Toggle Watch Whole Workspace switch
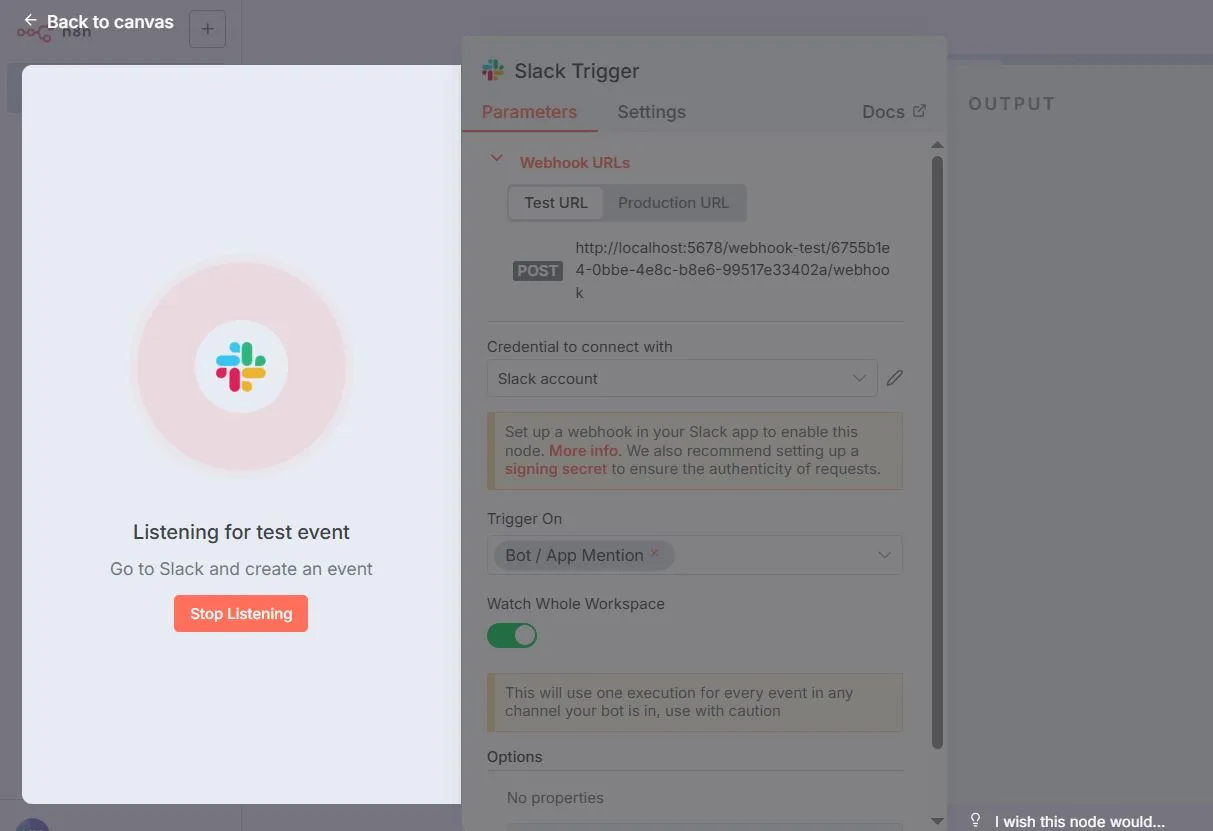The height and width of the screenshot is (831, 1213). tap(512, 635)
